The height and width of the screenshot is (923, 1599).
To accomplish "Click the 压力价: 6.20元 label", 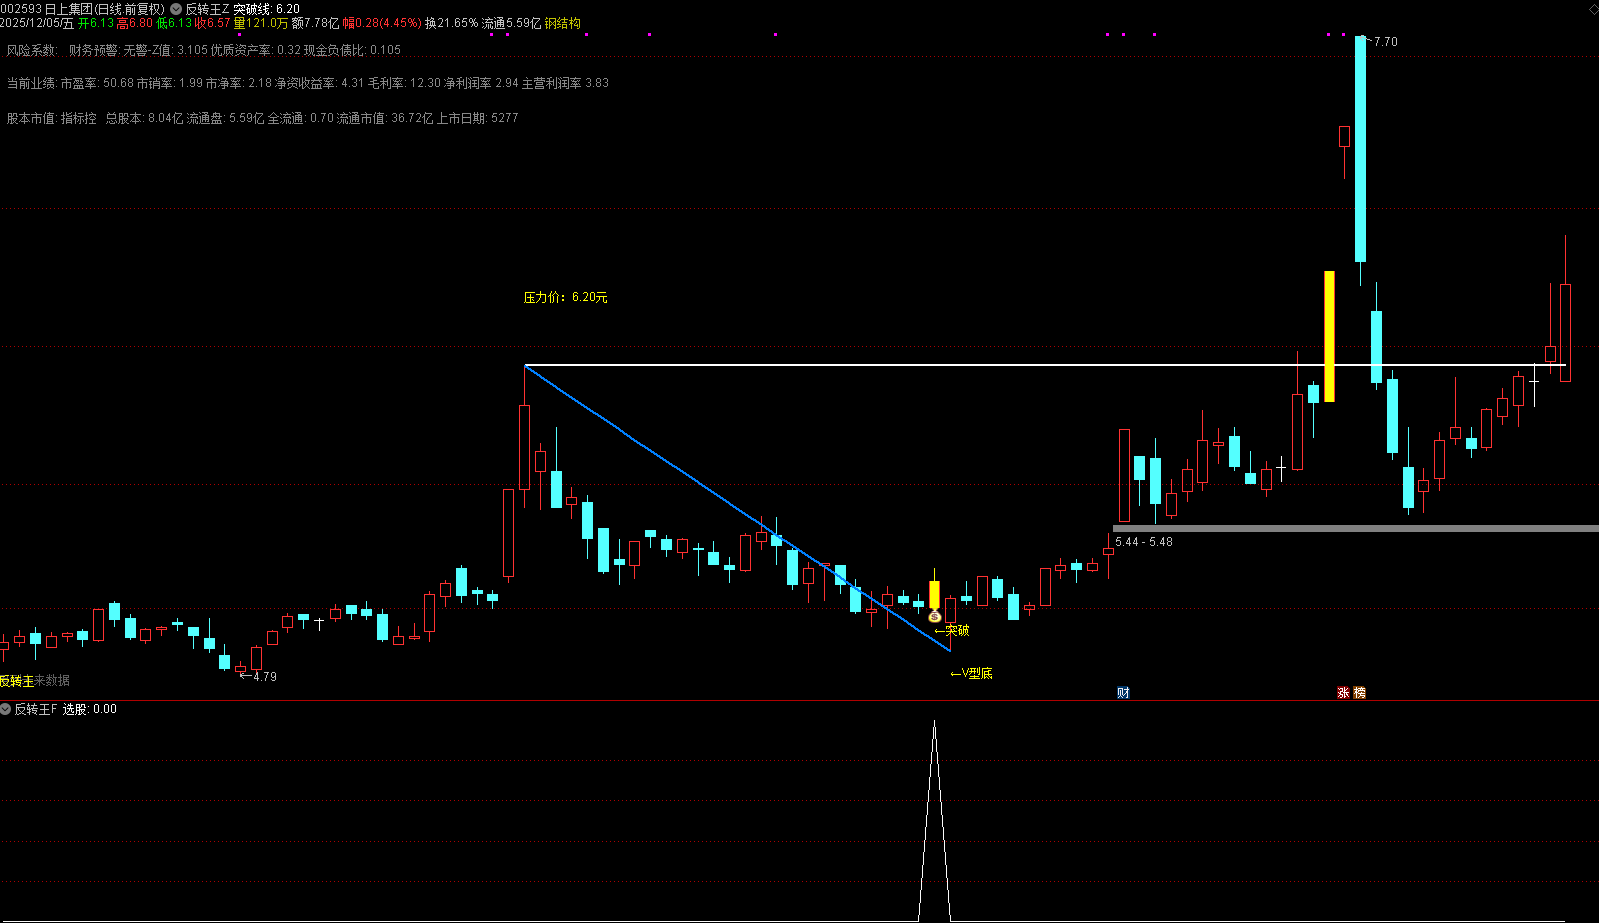I will (x=565, y=297).
